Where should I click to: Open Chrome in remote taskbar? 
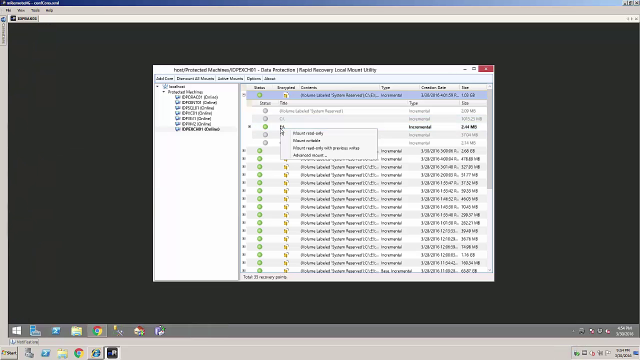[97, 331]
